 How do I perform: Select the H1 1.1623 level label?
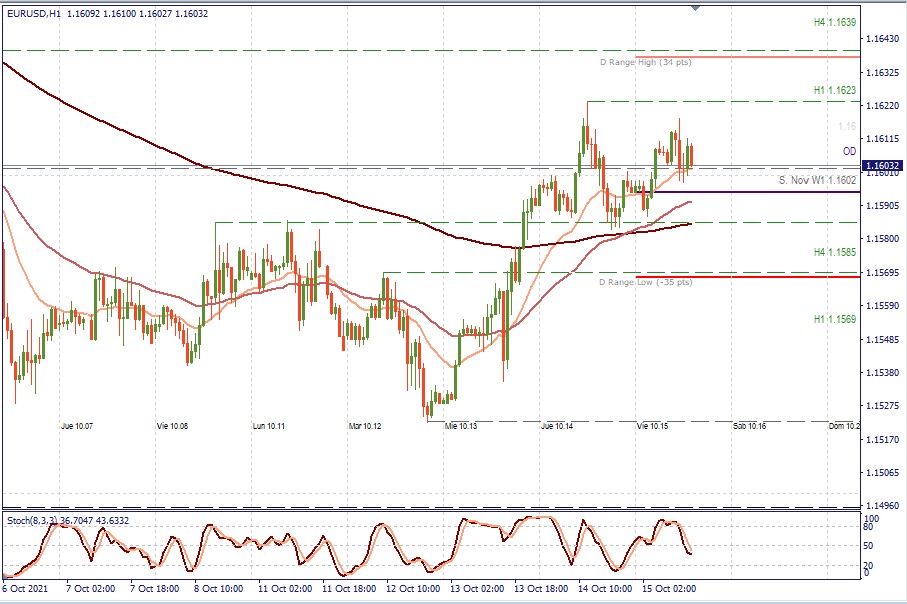(x=835, y=90)
